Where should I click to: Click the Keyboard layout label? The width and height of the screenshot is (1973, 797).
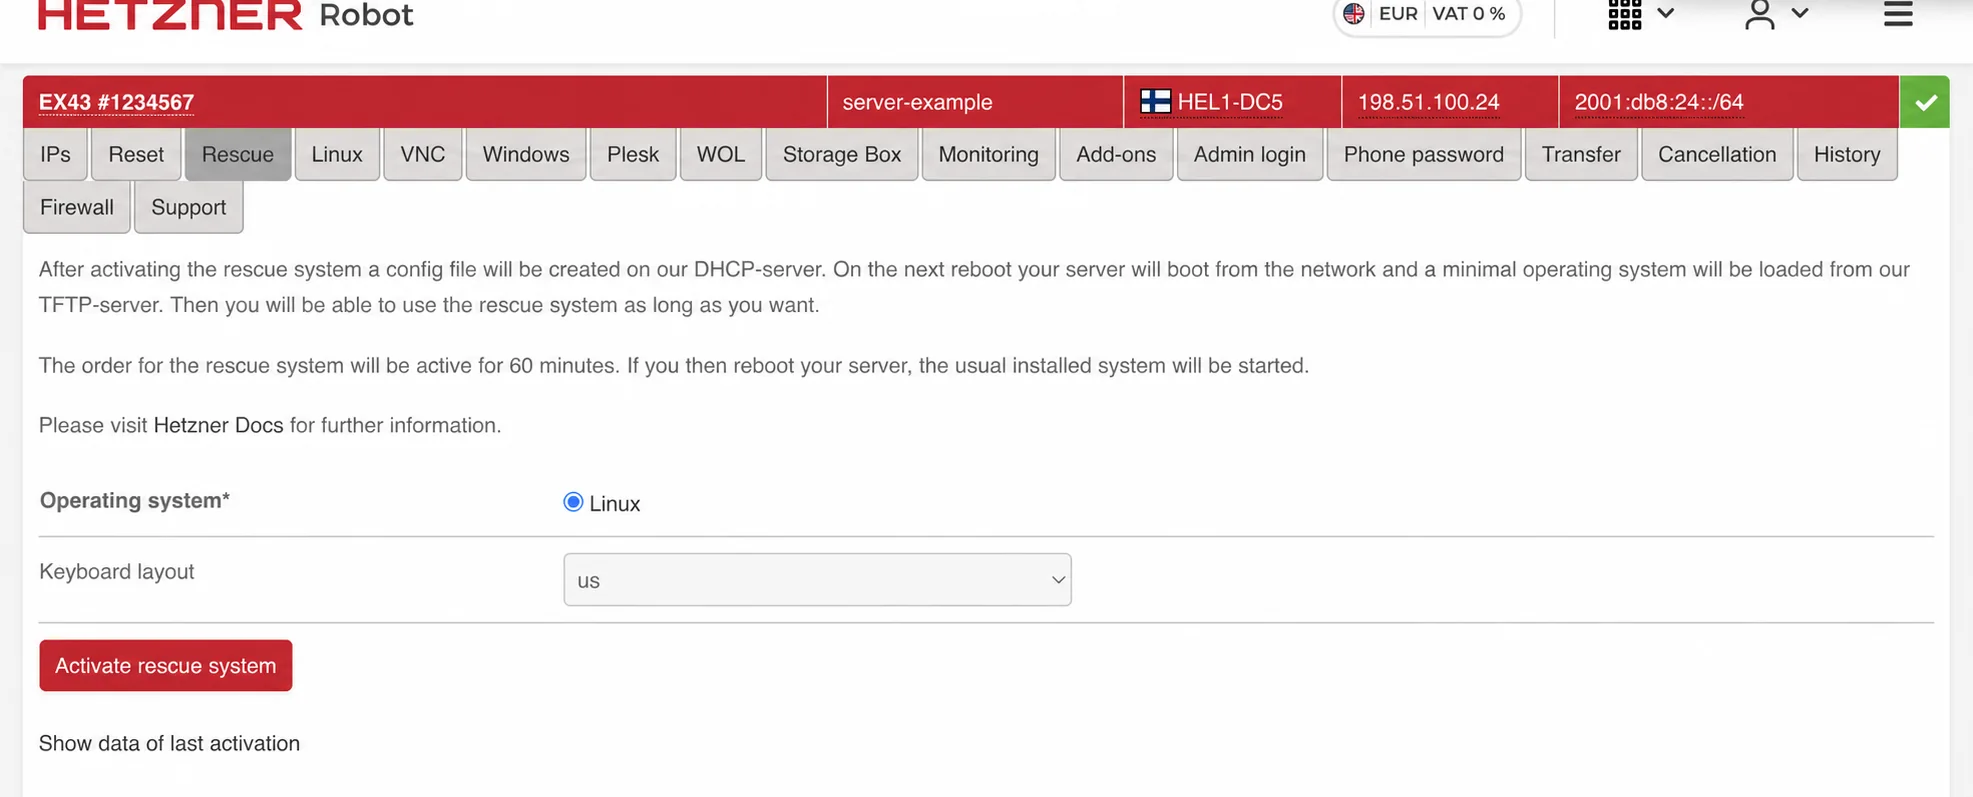pyautogui.click(x=117, y=572)
